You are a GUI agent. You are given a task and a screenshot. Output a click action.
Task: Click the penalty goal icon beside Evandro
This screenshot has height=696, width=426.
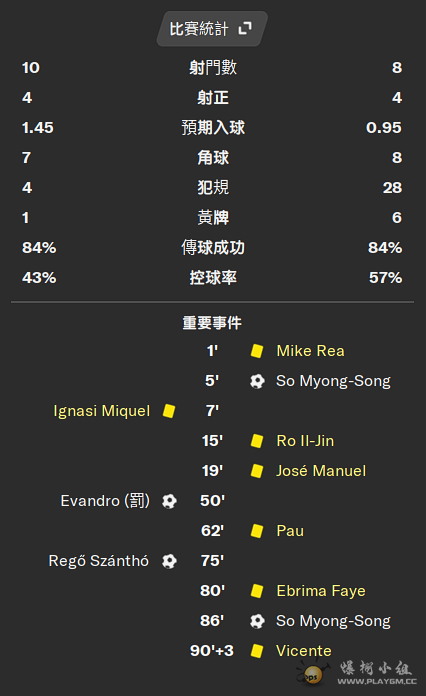(x=169, y=501)
